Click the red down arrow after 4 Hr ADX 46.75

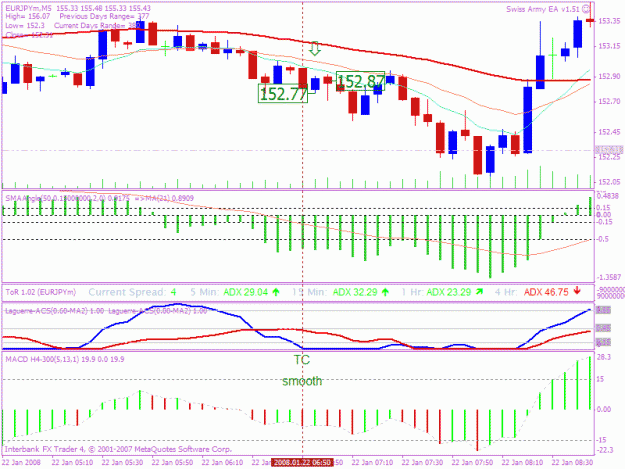coord(577,291)
